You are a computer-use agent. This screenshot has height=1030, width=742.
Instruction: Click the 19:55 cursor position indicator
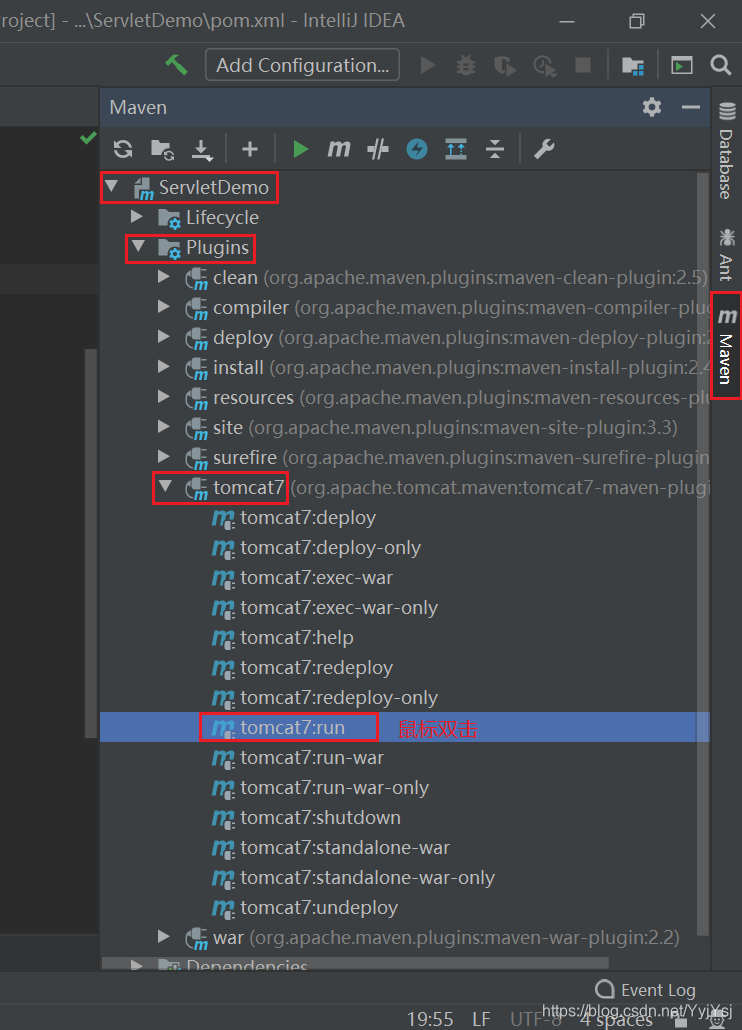click(429, 1019)
